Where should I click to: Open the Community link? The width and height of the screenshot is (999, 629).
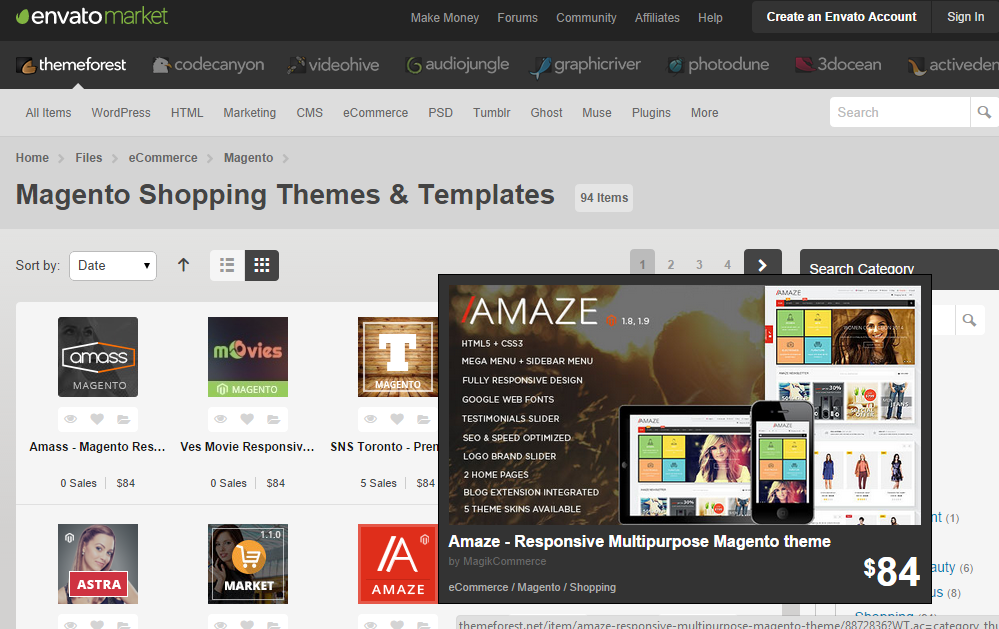pos(586,18)
